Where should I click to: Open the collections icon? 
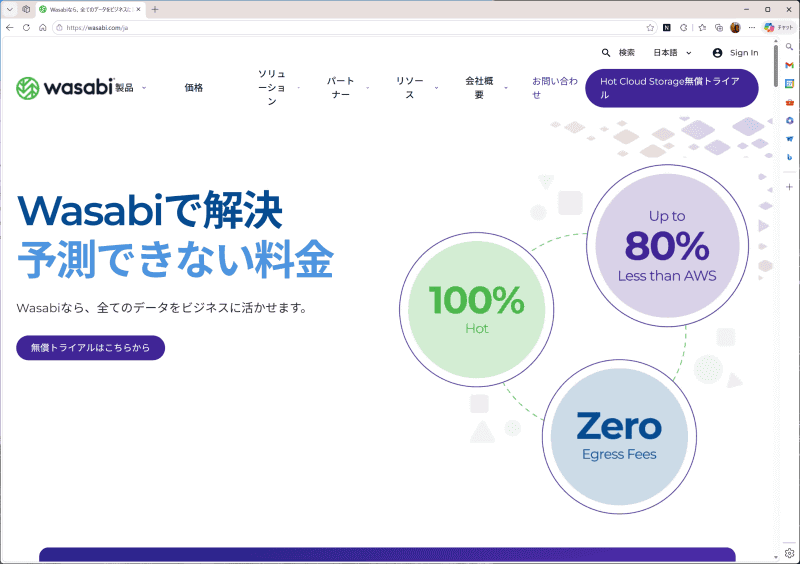coord(718,28)
